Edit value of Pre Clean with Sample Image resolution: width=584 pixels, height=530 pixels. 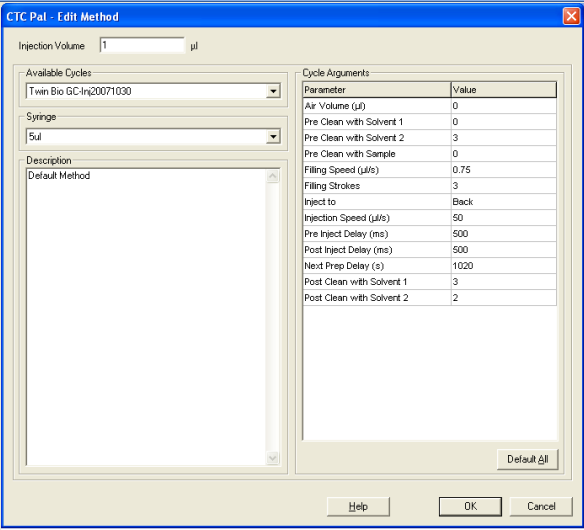(x=504, y=154)
